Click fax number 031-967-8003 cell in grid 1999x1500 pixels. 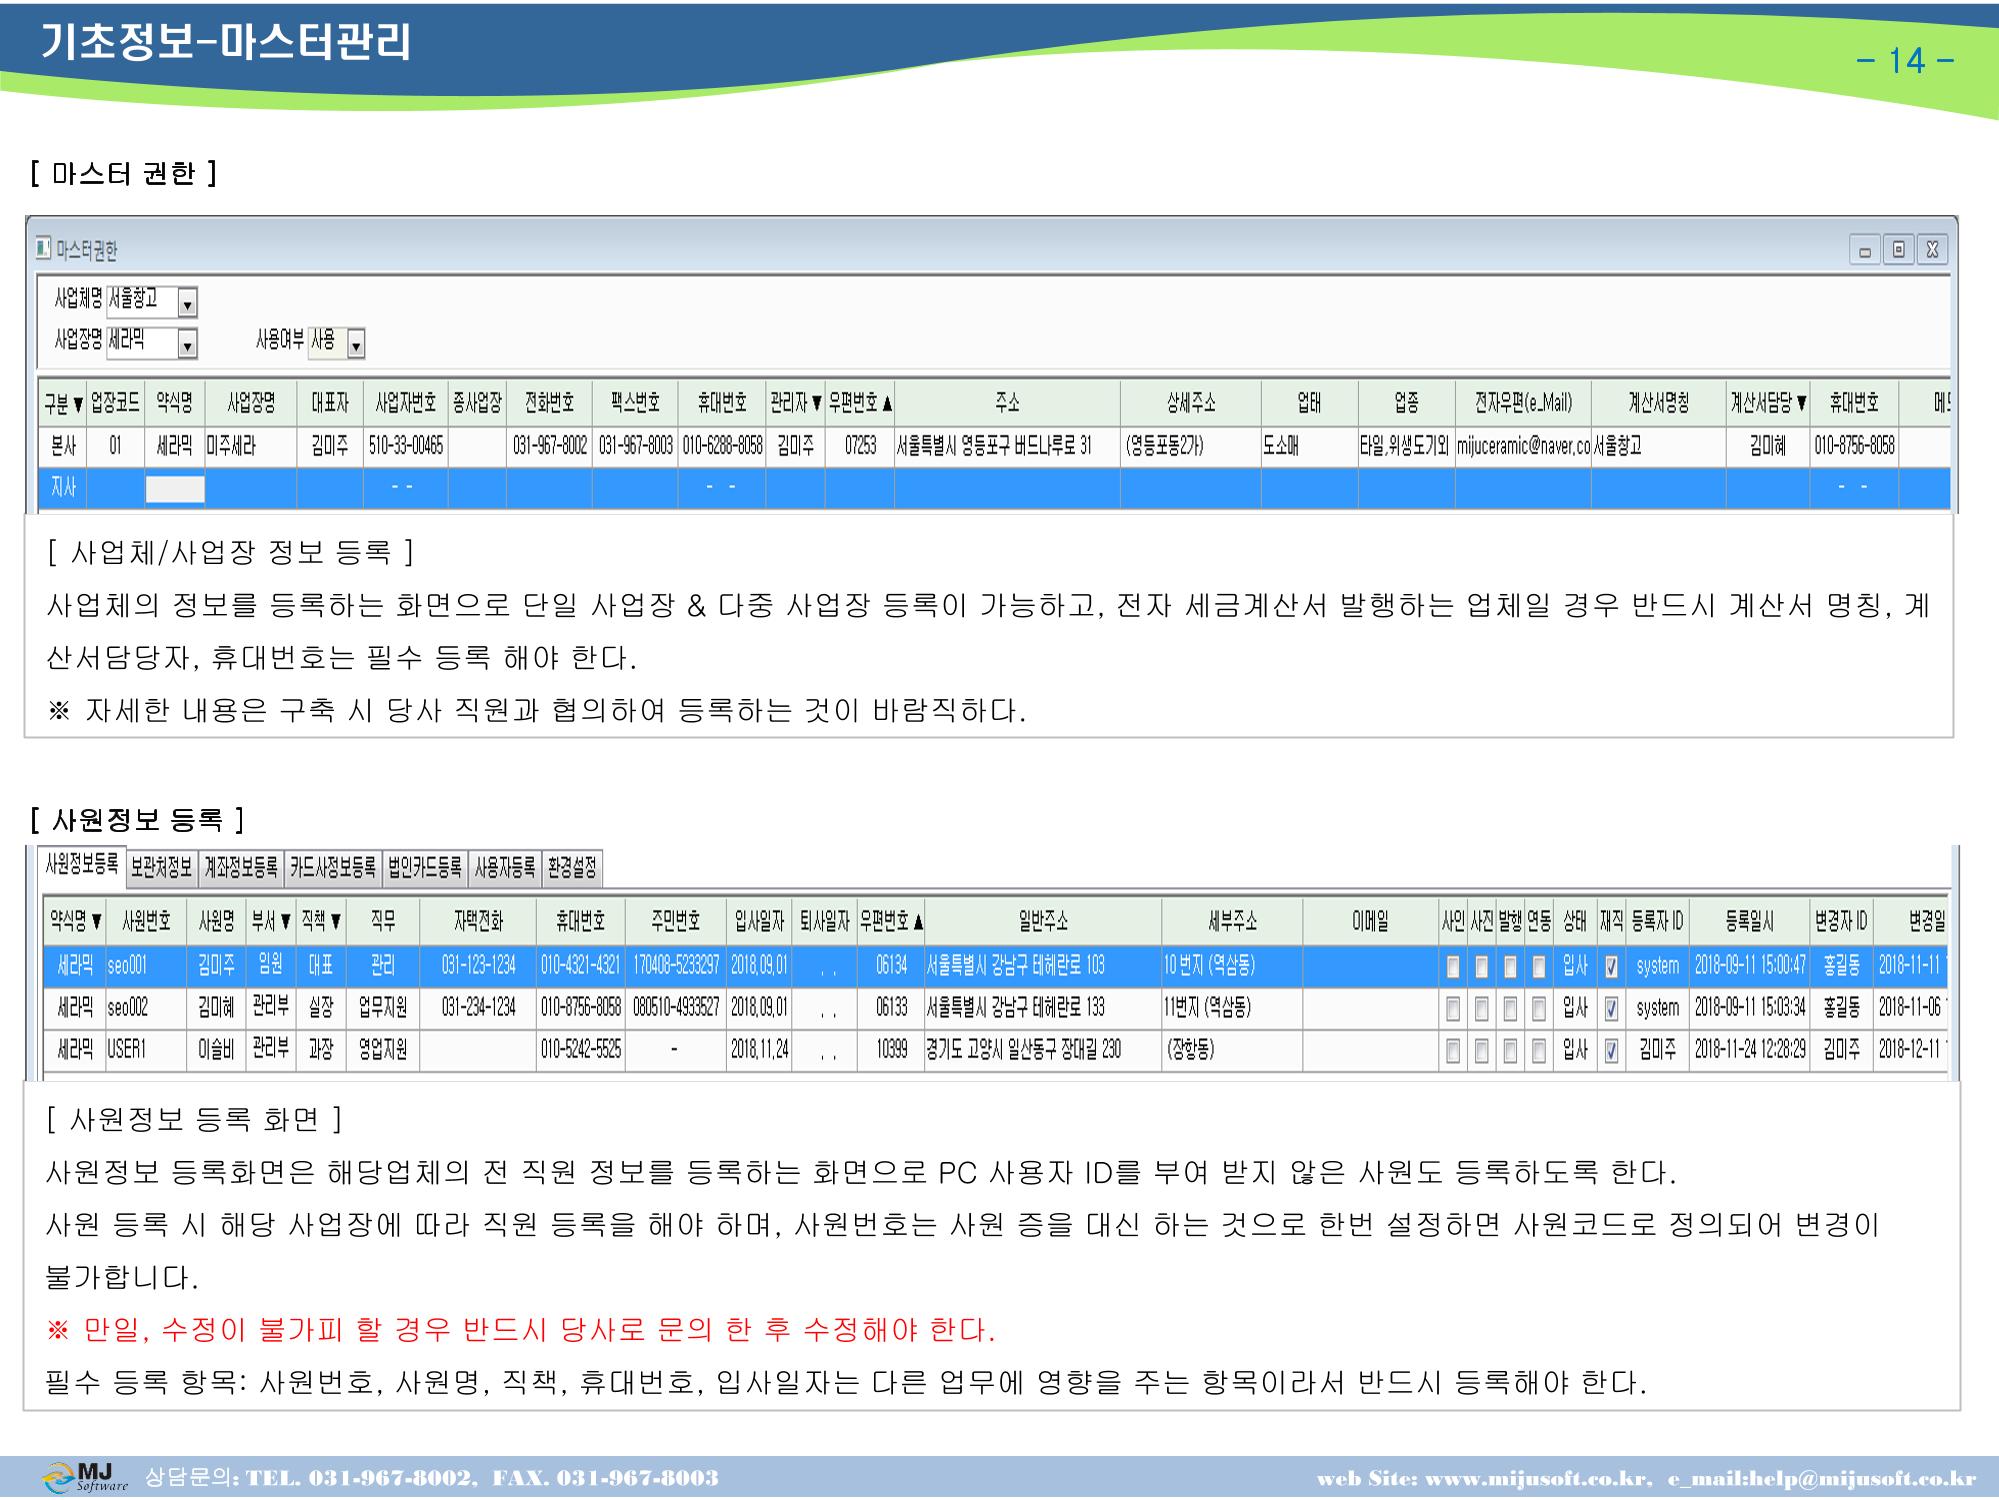click(635, 446)
